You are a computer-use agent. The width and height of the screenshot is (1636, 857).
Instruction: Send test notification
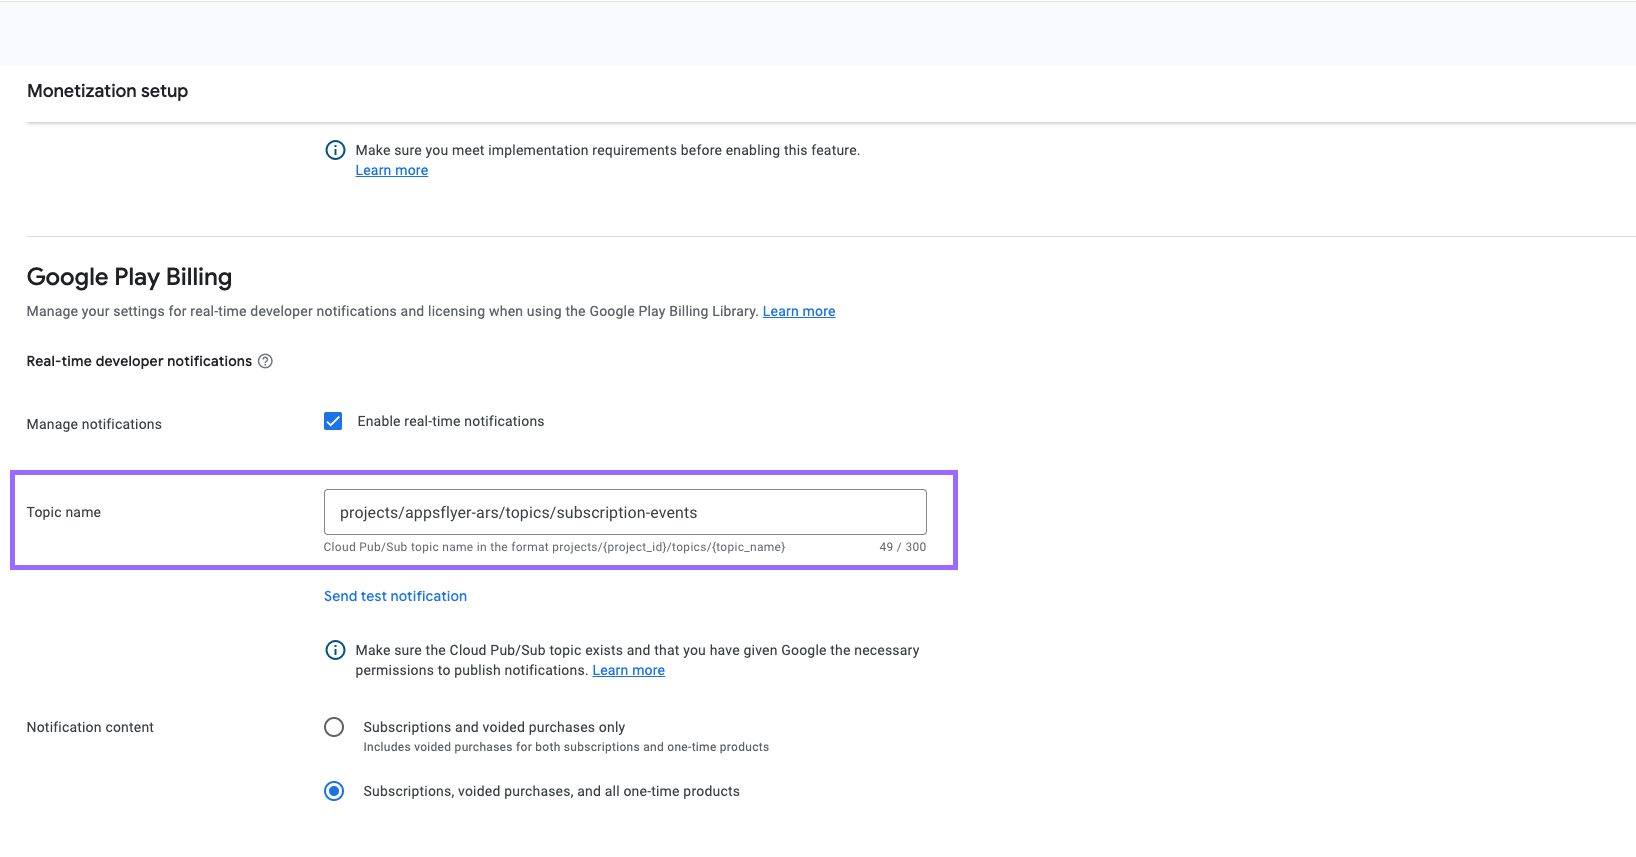(395, 596)
